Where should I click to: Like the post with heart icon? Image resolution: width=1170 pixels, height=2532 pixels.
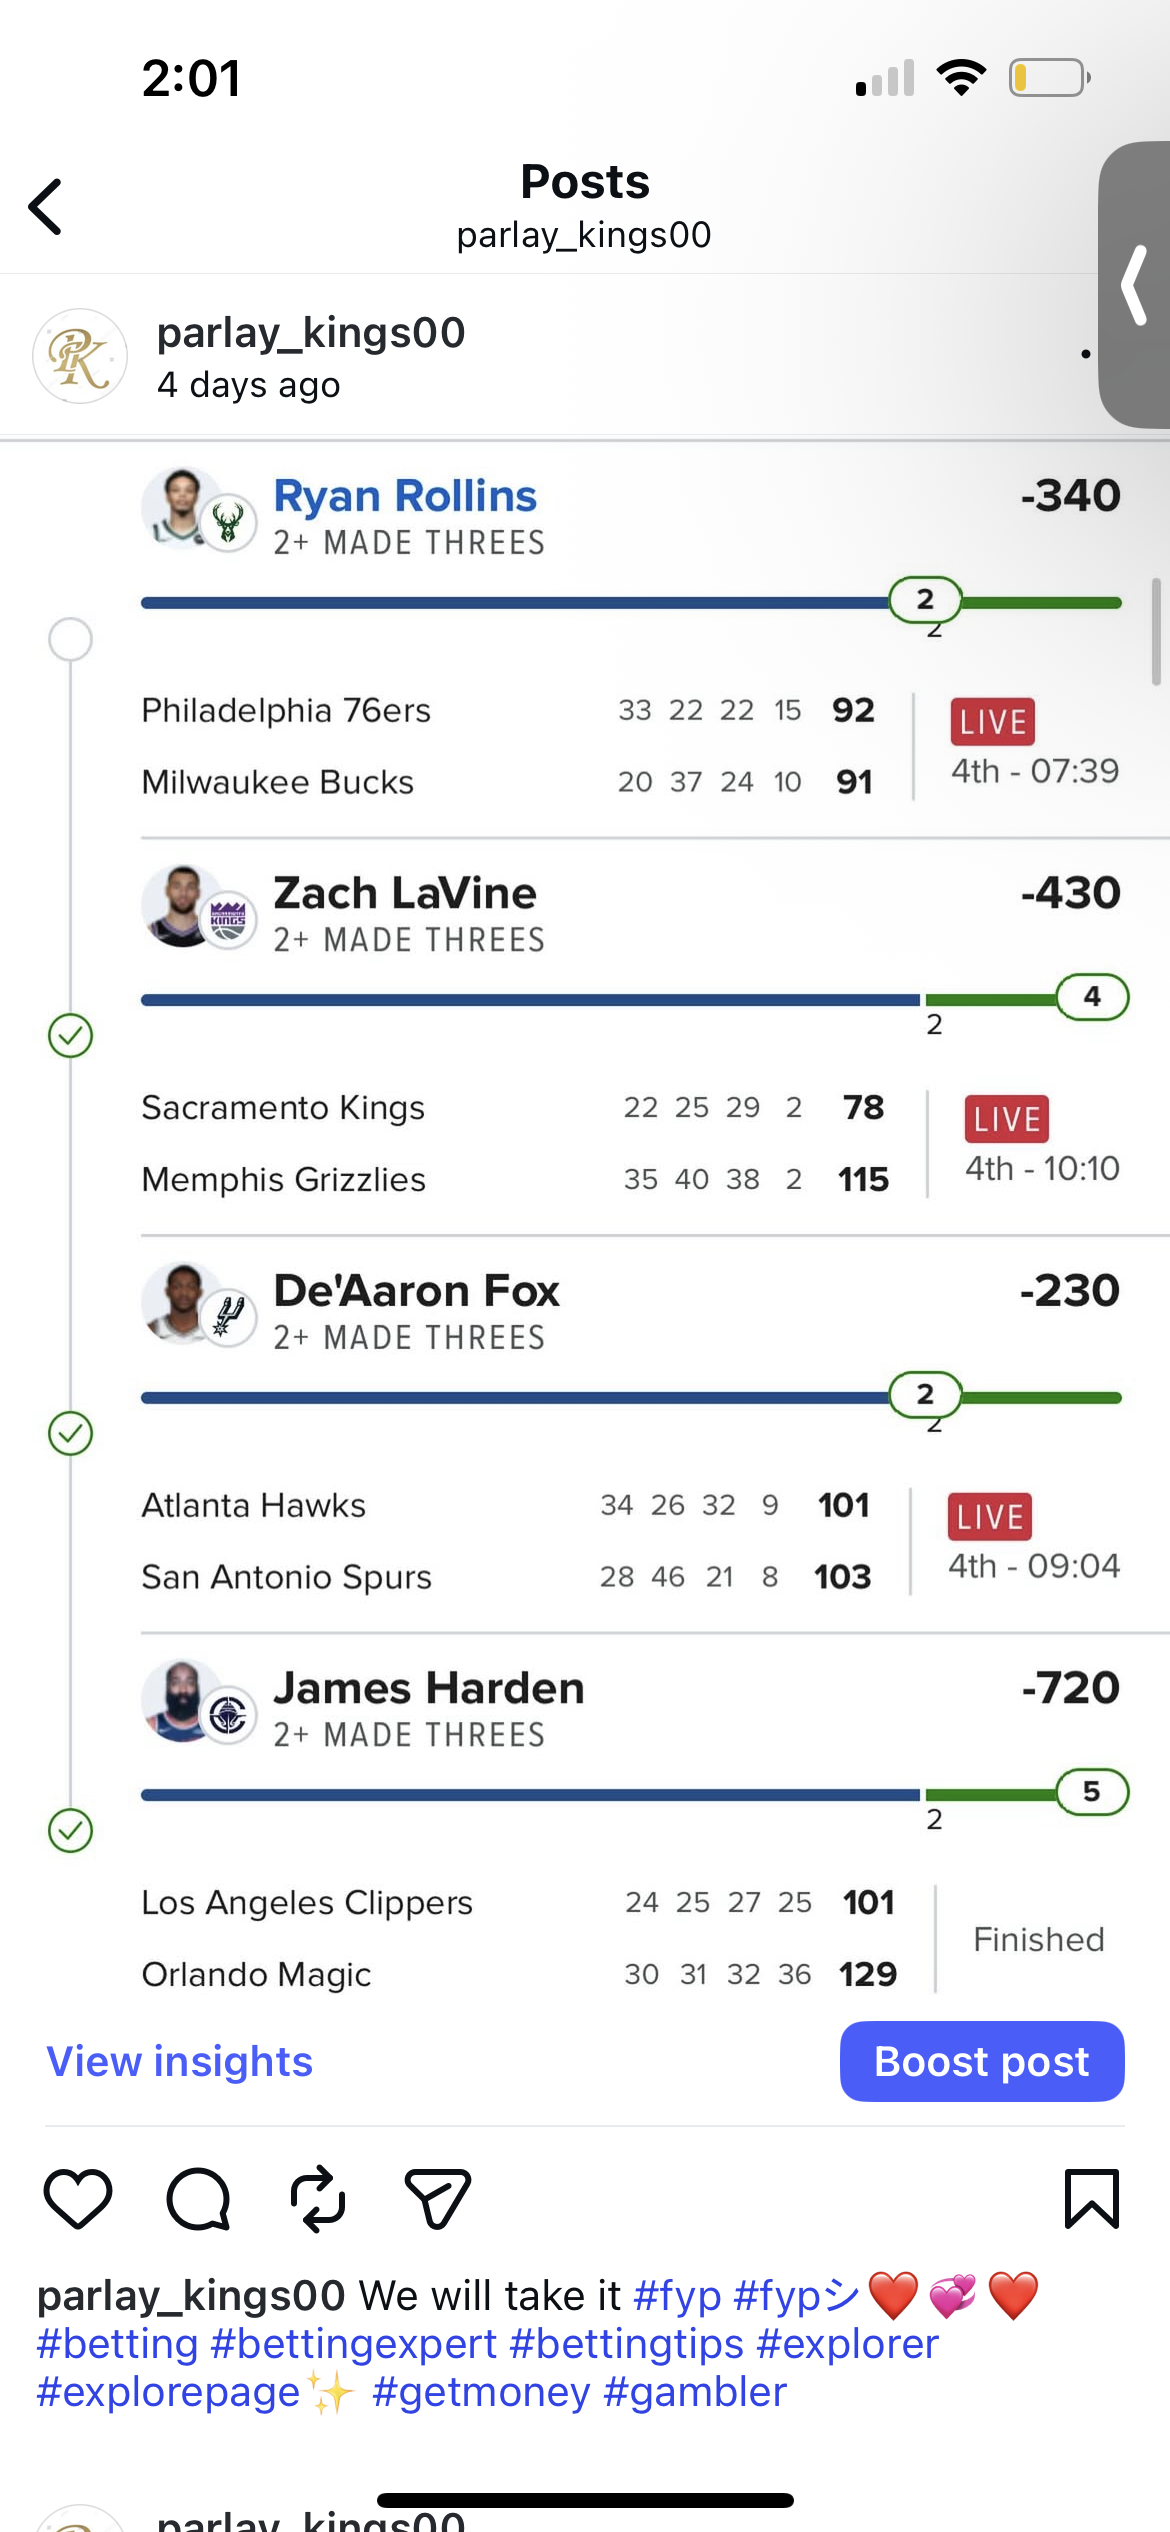78,2199
